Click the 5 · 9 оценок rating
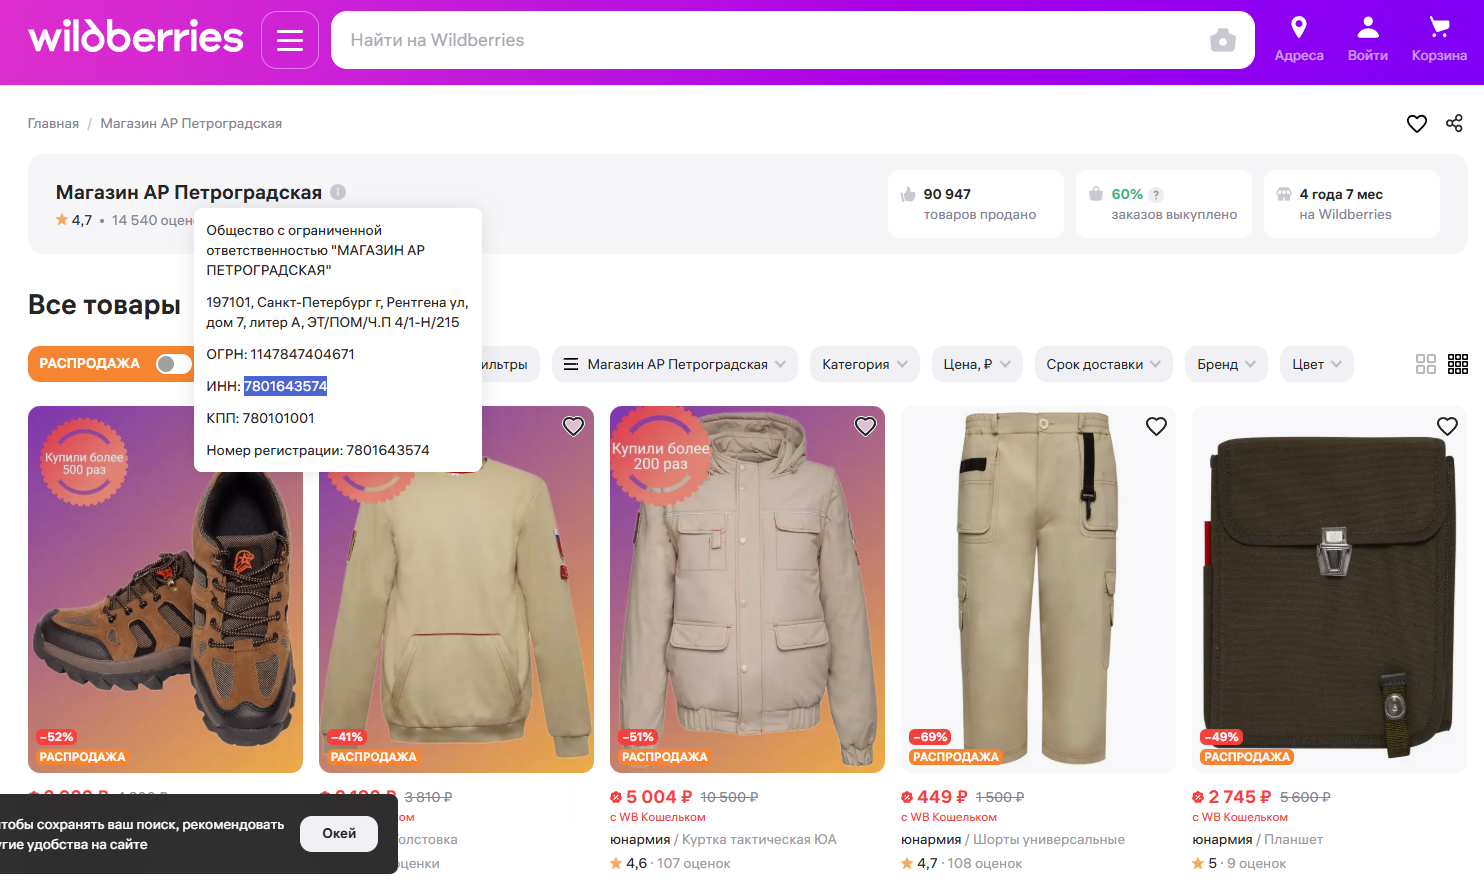The width and height of the screenshot is (1484, 882). 1239,864
